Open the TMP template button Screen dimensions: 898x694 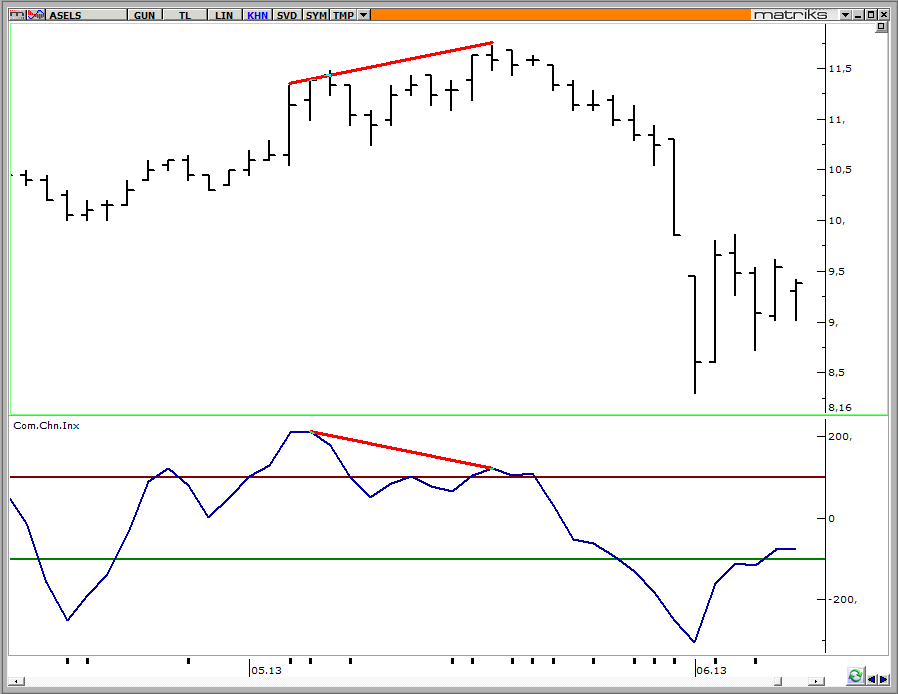click(344, 15)
